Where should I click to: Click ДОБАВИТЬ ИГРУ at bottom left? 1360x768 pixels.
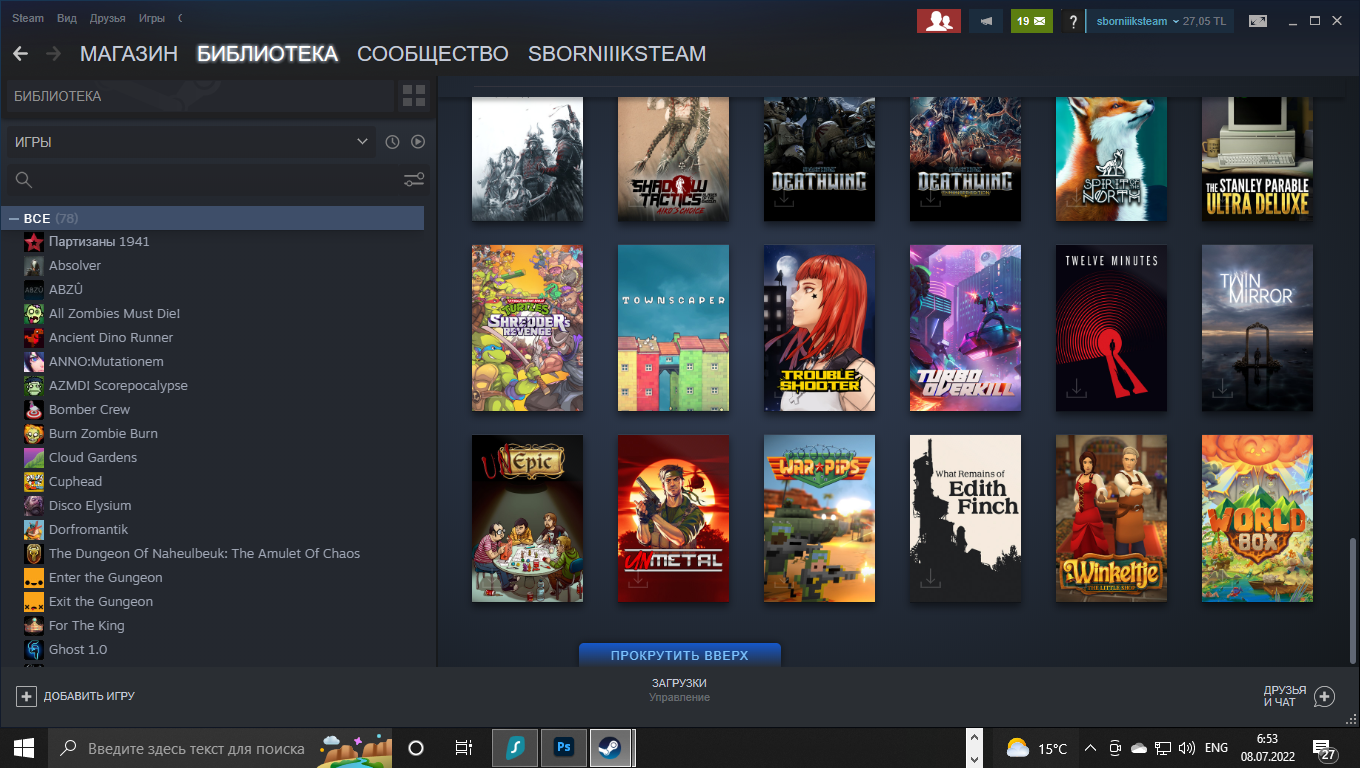pyautogui.click(x=76, y=696)
